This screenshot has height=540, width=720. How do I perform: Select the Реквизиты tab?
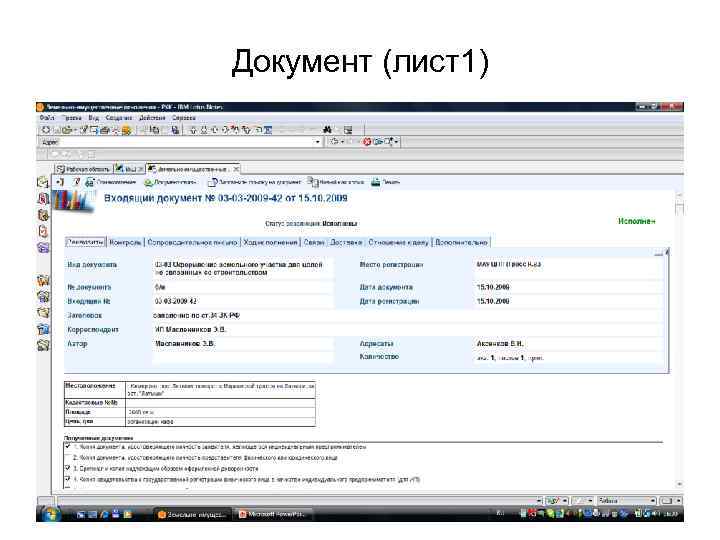pyautogui.click(x=85, y=242)
